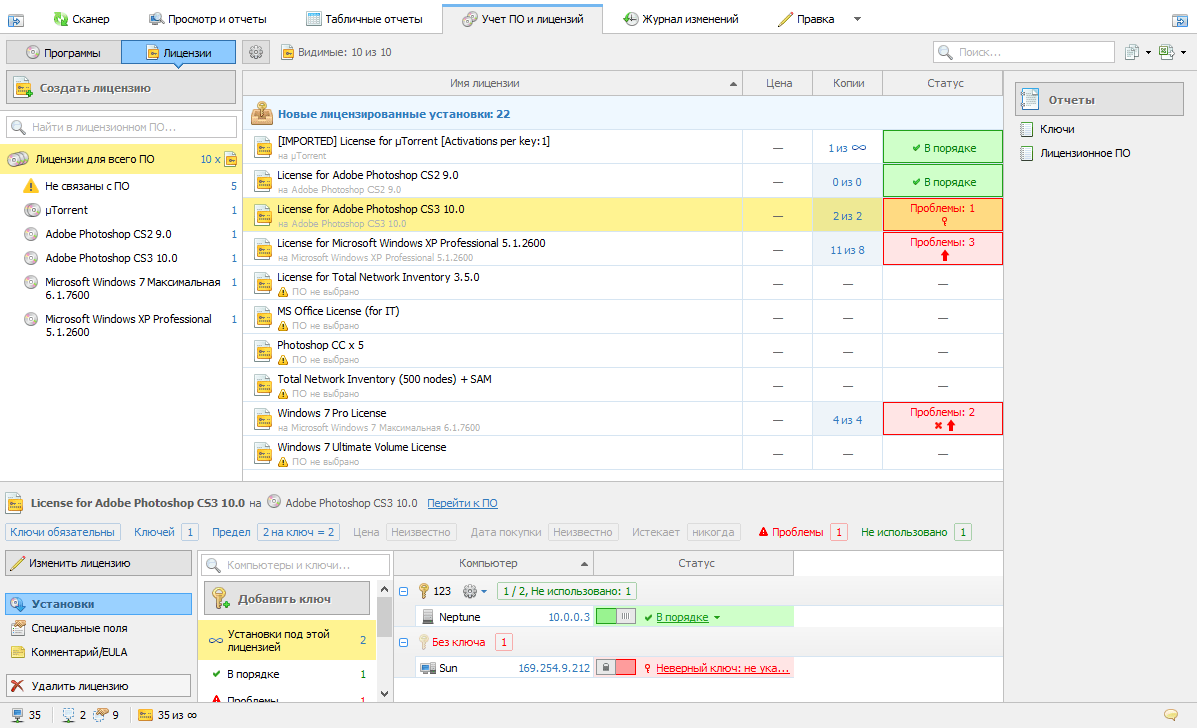Open the Лицензионное ПО report via its icon

pos(1027,153)
